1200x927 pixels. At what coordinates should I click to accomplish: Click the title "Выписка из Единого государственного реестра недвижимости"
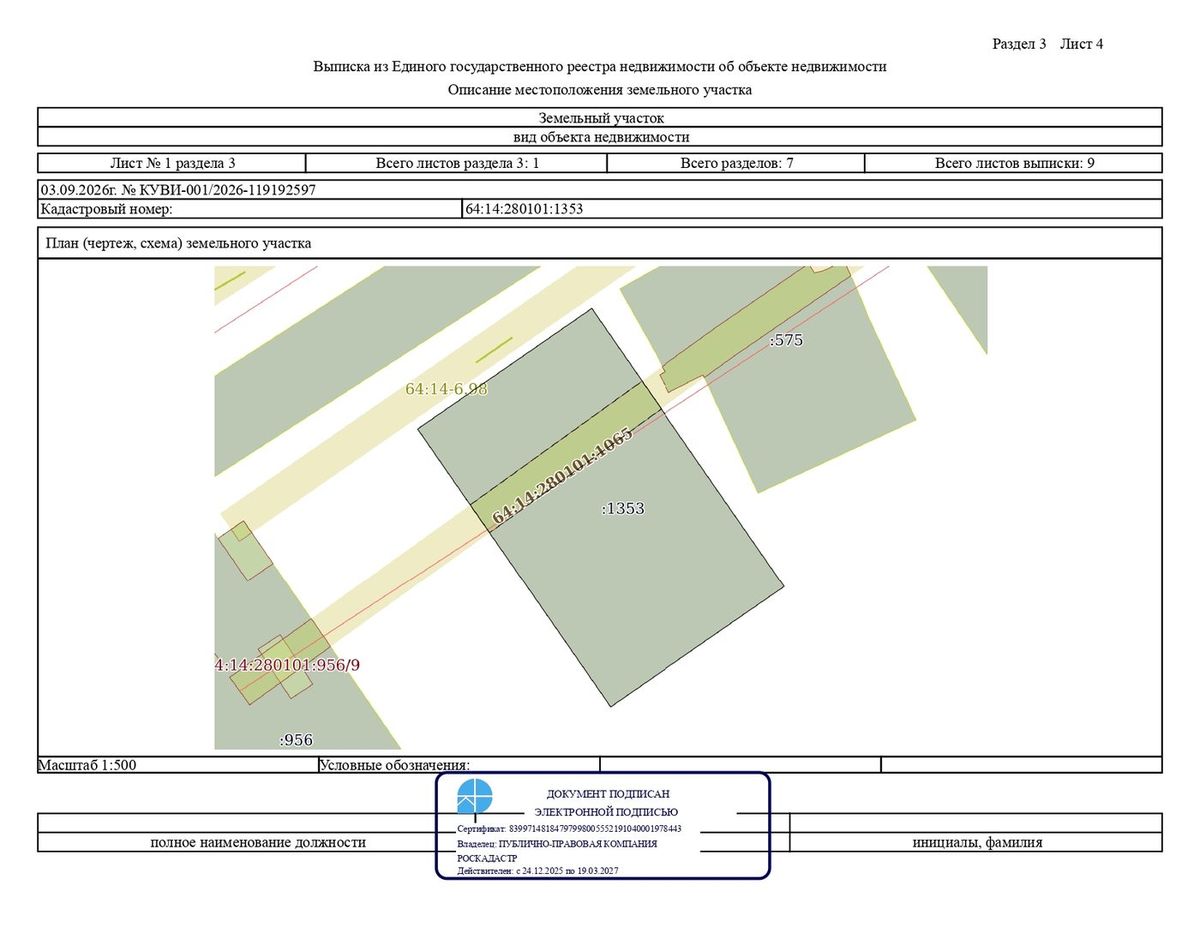point(600,67)
